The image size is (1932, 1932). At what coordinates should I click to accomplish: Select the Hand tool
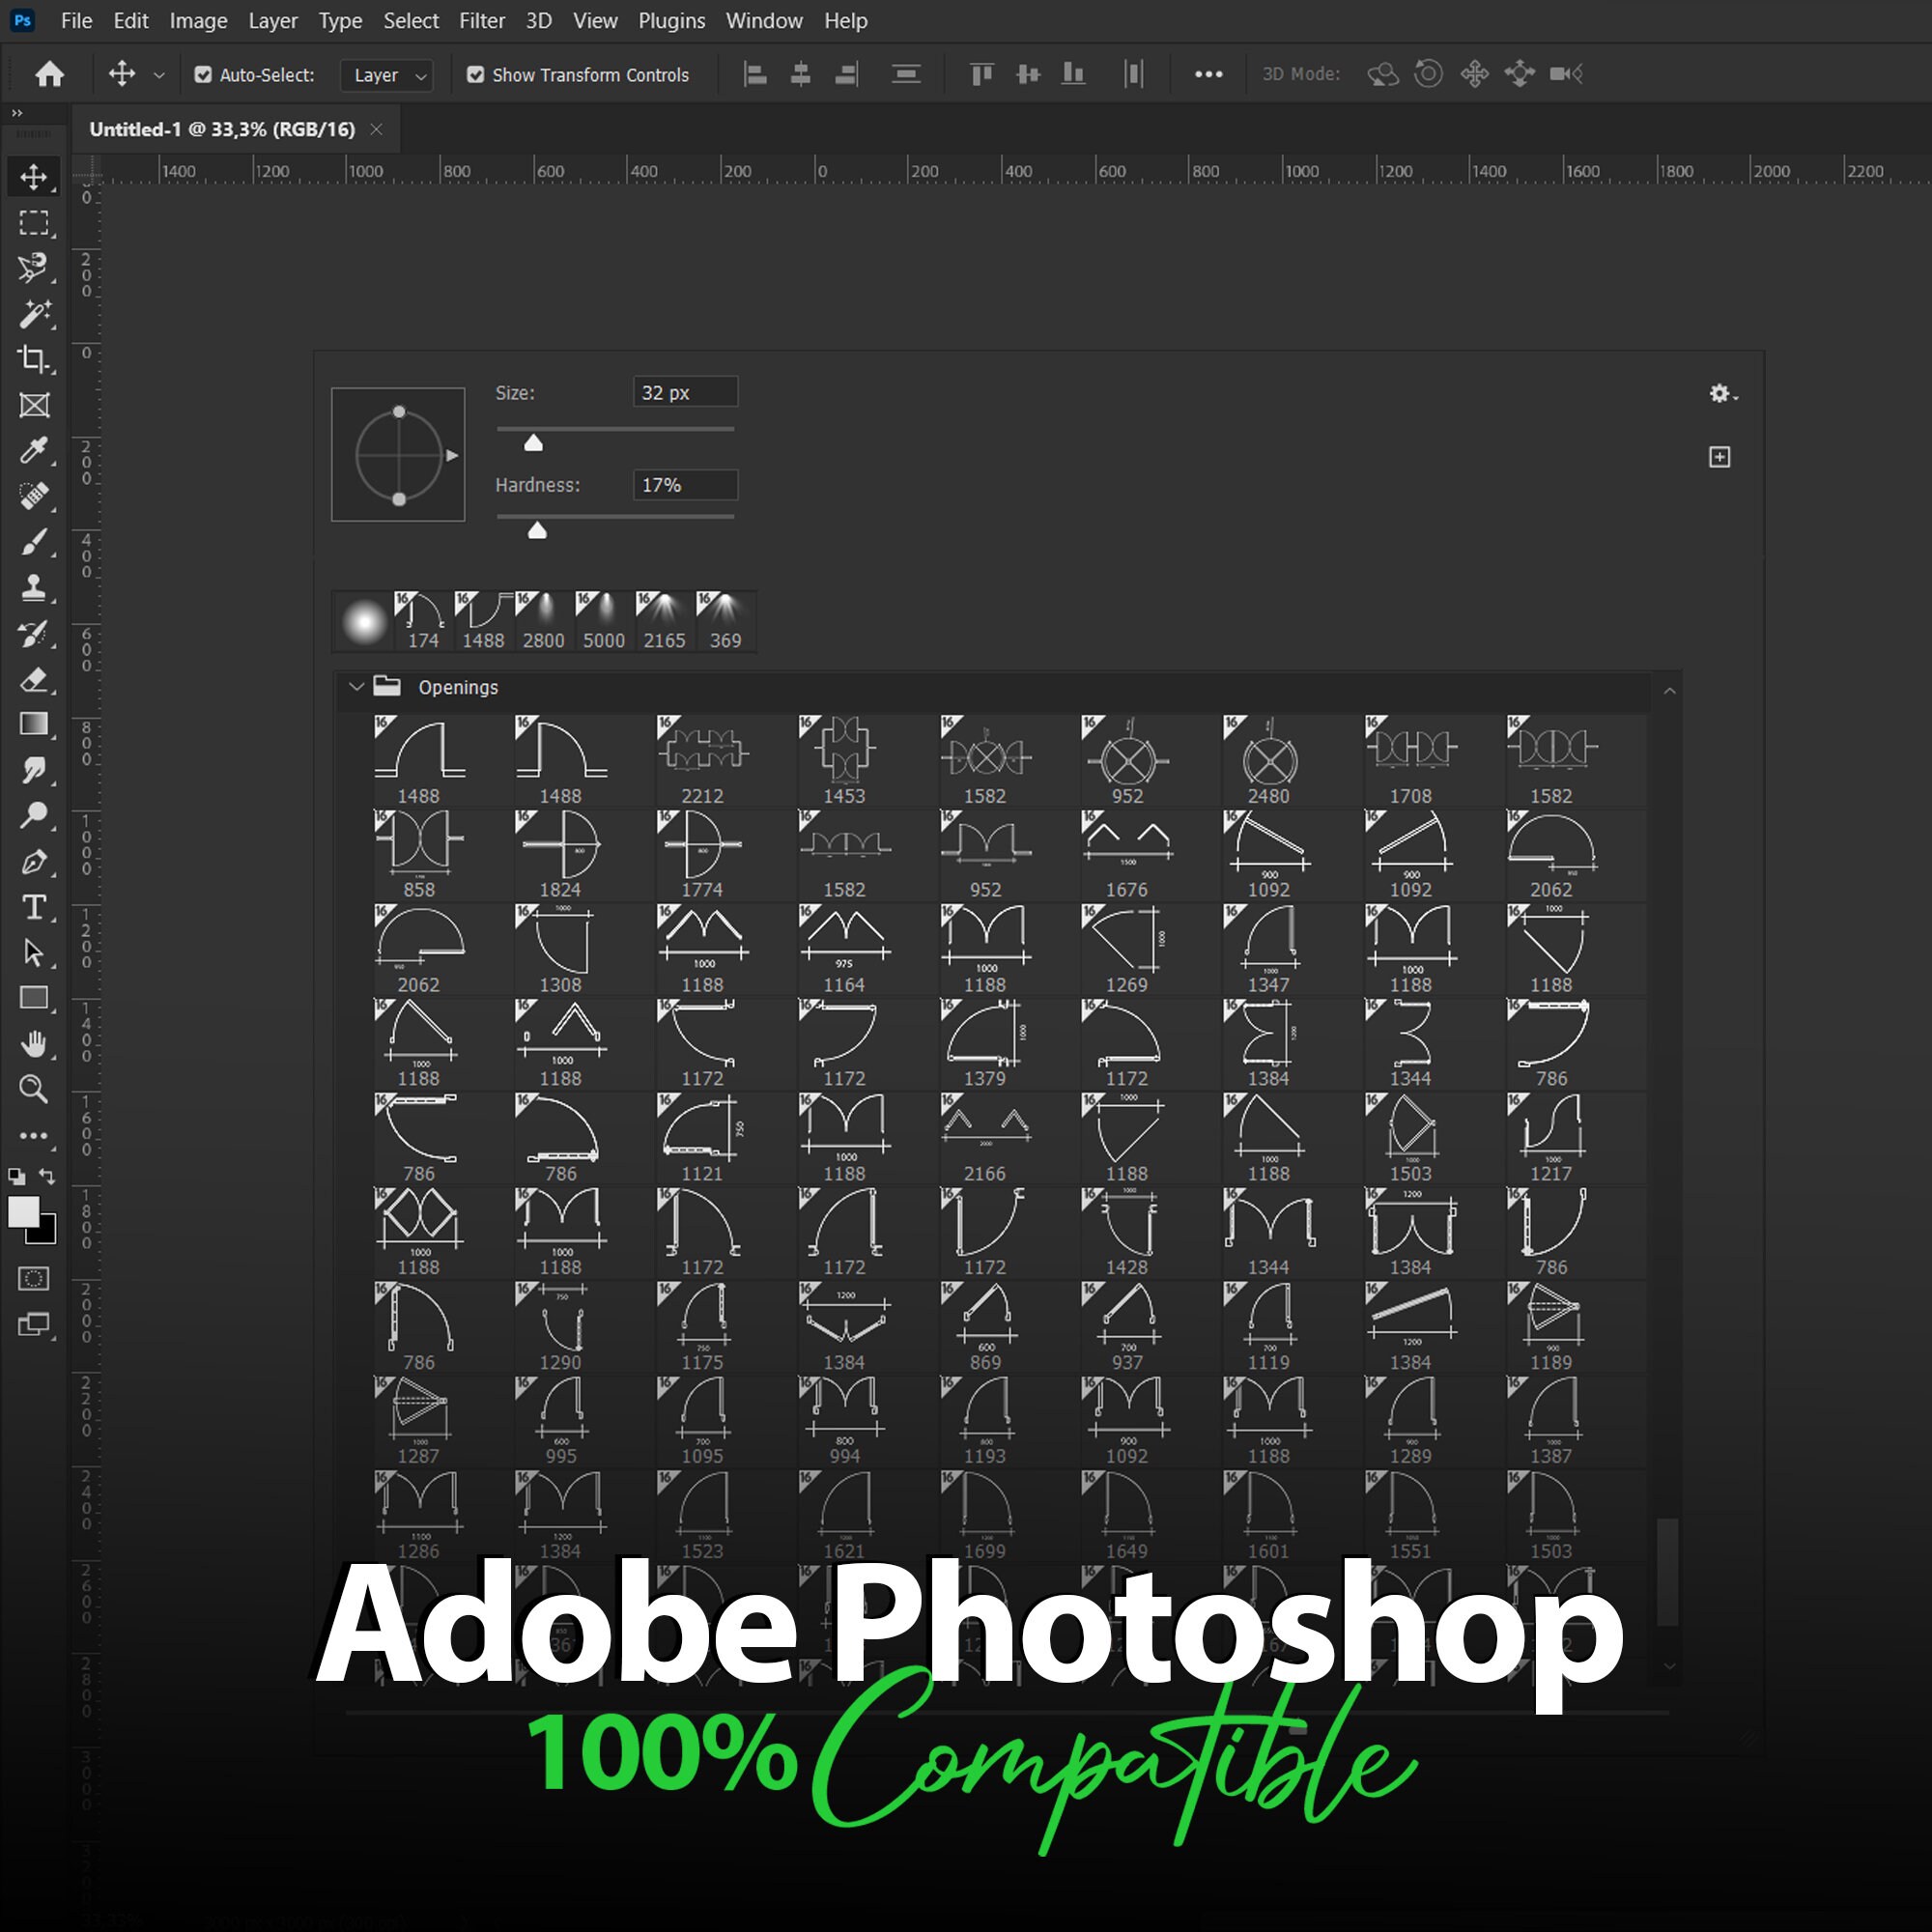(x=34, y=1044)
